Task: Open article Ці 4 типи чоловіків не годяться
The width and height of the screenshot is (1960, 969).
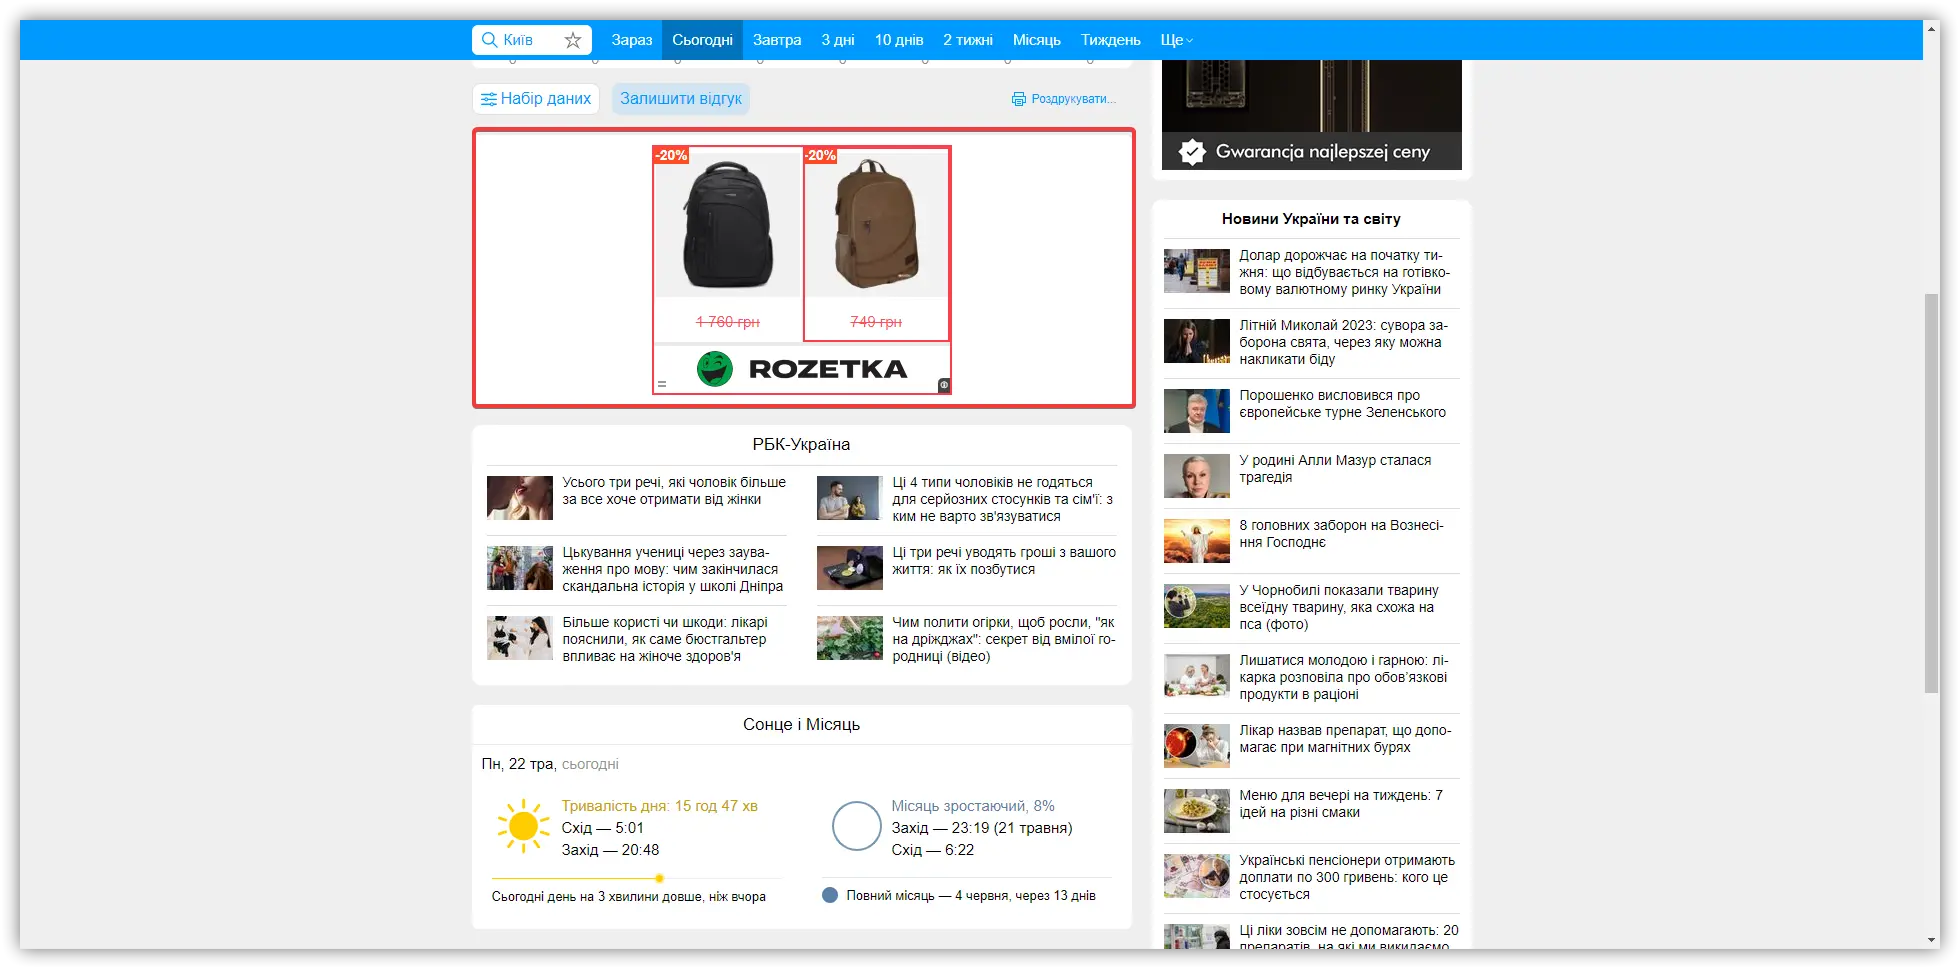Action: coord(1003,499)
